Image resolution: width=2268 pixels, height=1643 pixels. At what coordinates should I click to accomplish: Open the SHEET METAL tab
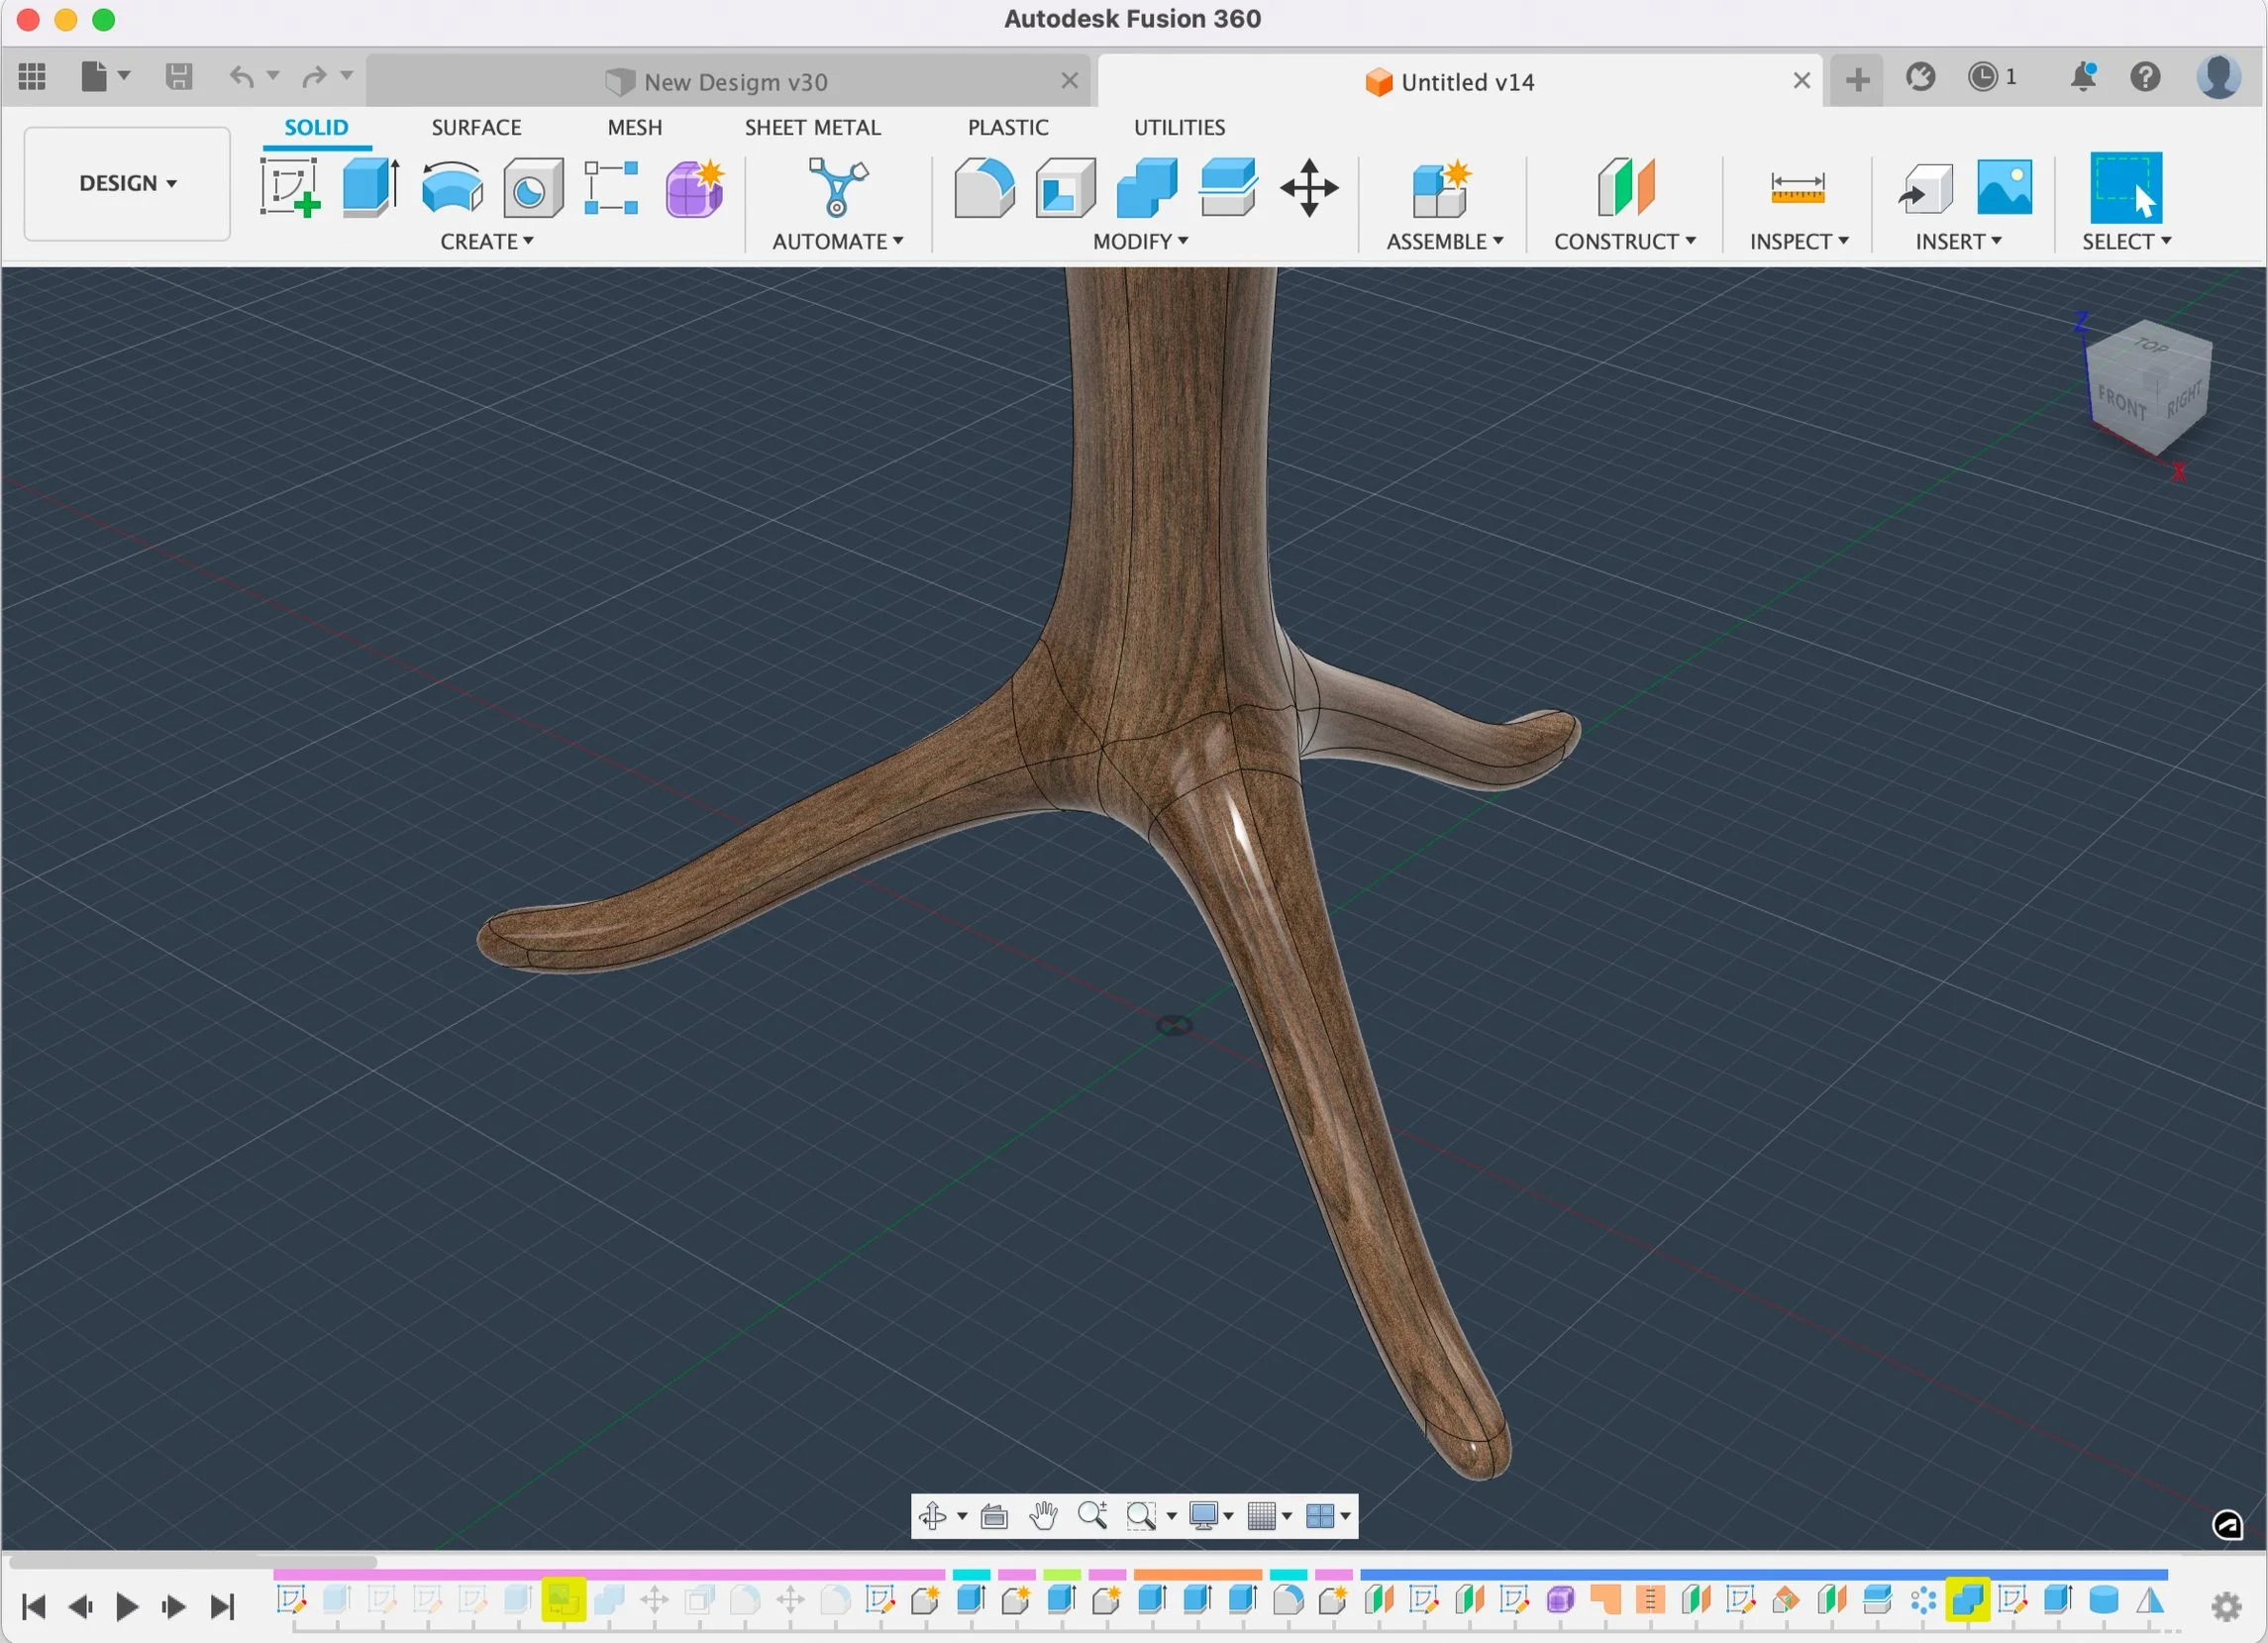[812, 127]
